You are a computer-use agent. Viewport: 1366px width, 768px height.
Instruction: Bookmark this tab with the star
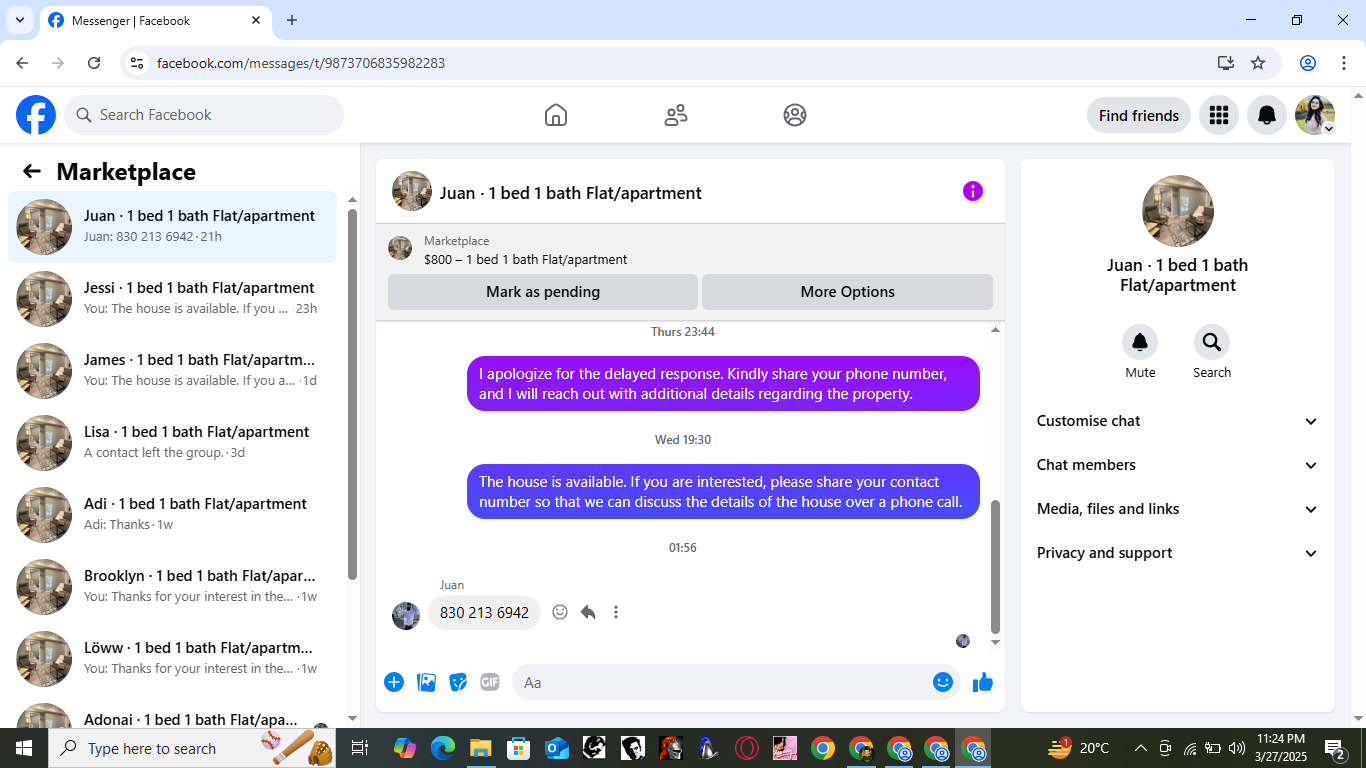[x=1258, y=63]
